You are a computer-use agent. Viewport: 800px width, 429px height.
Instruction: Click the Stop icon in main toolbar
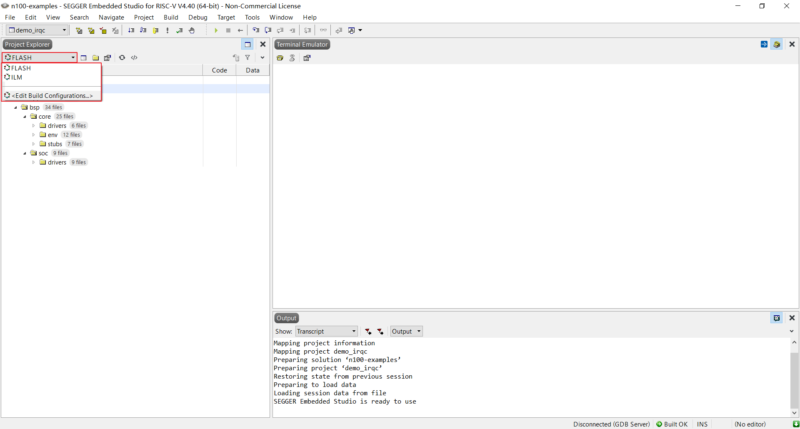click(x=228, y=31)
